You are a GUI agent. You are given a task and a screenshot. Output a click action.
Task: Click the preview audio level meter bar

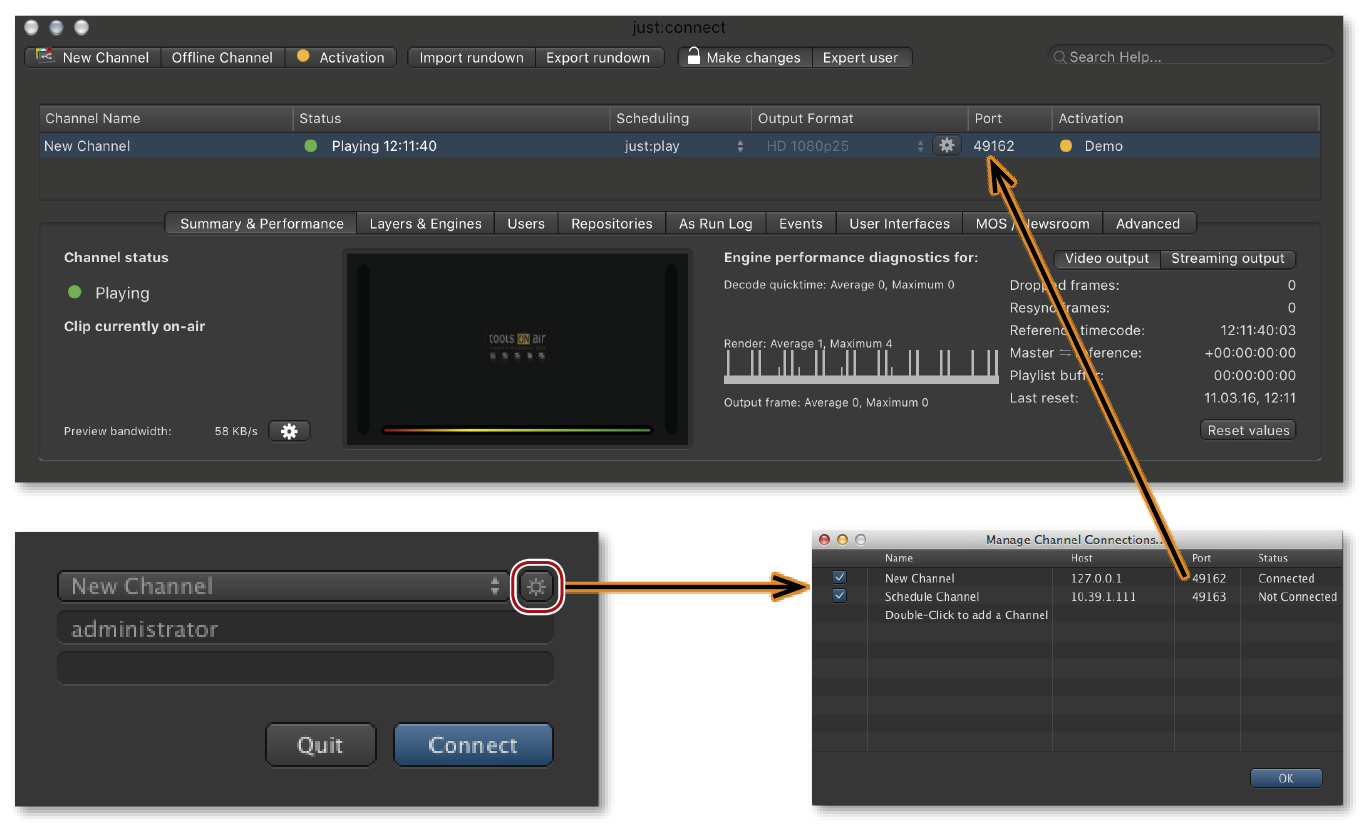(x=517, y=431)
